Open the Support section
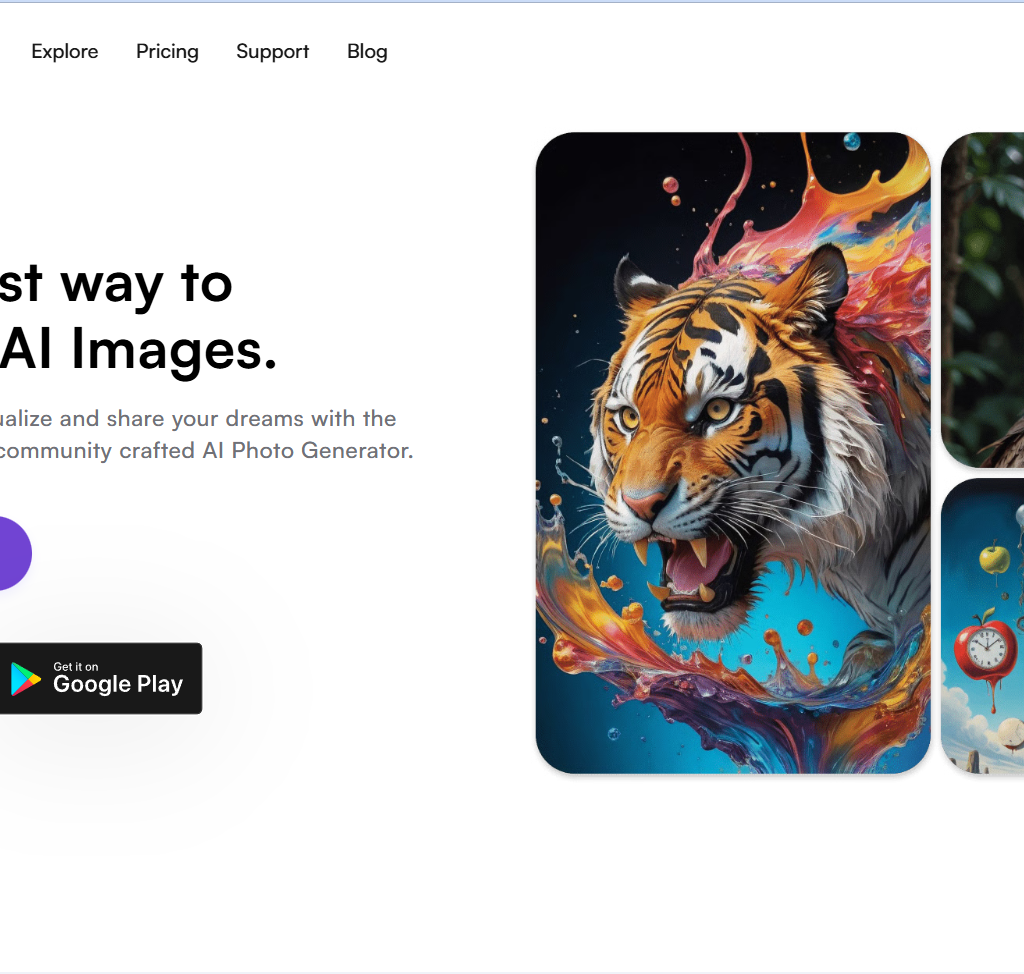Image resolution: width=1024 pixels, height=974 pixels. pyautogui.click(x=272, y=52)
